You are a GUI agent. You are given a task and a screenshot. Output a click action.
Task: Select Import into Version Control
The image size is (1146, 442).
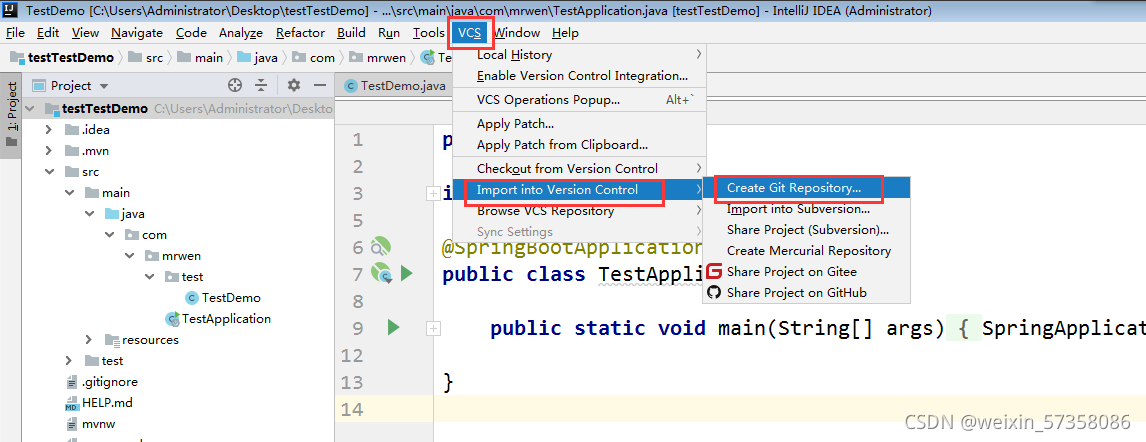point(579,190)
